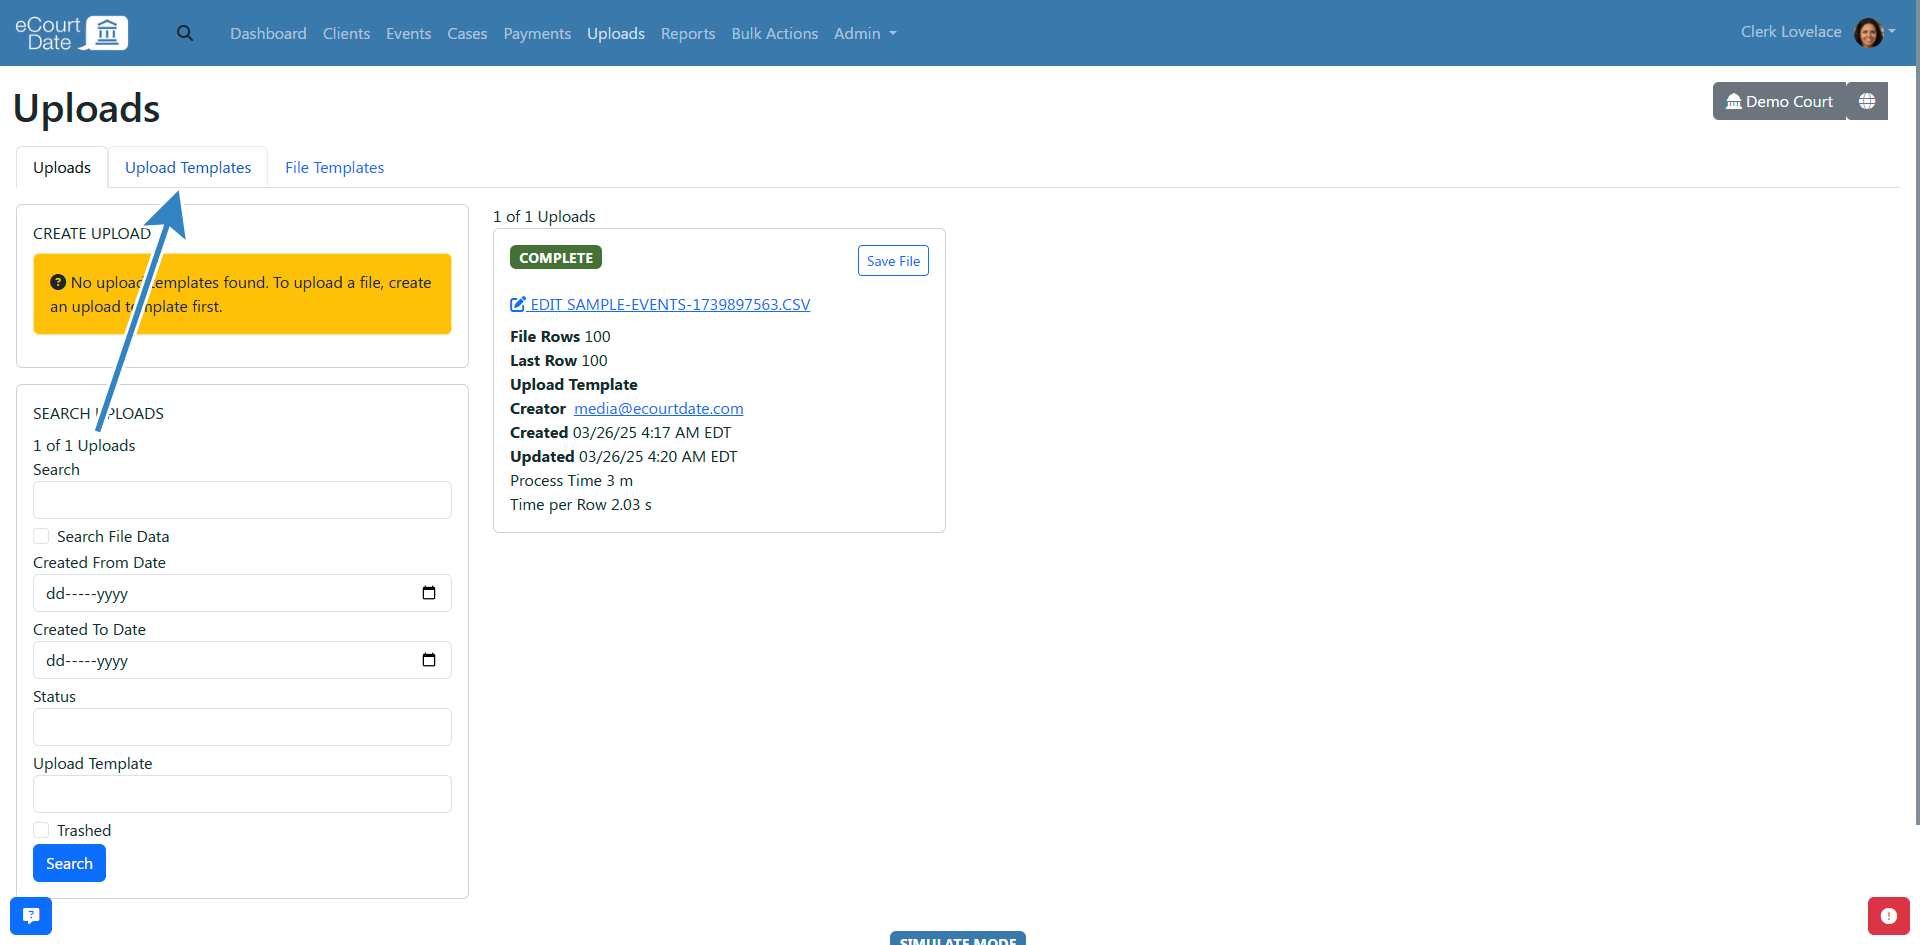Open Cases in navbar

467,33
